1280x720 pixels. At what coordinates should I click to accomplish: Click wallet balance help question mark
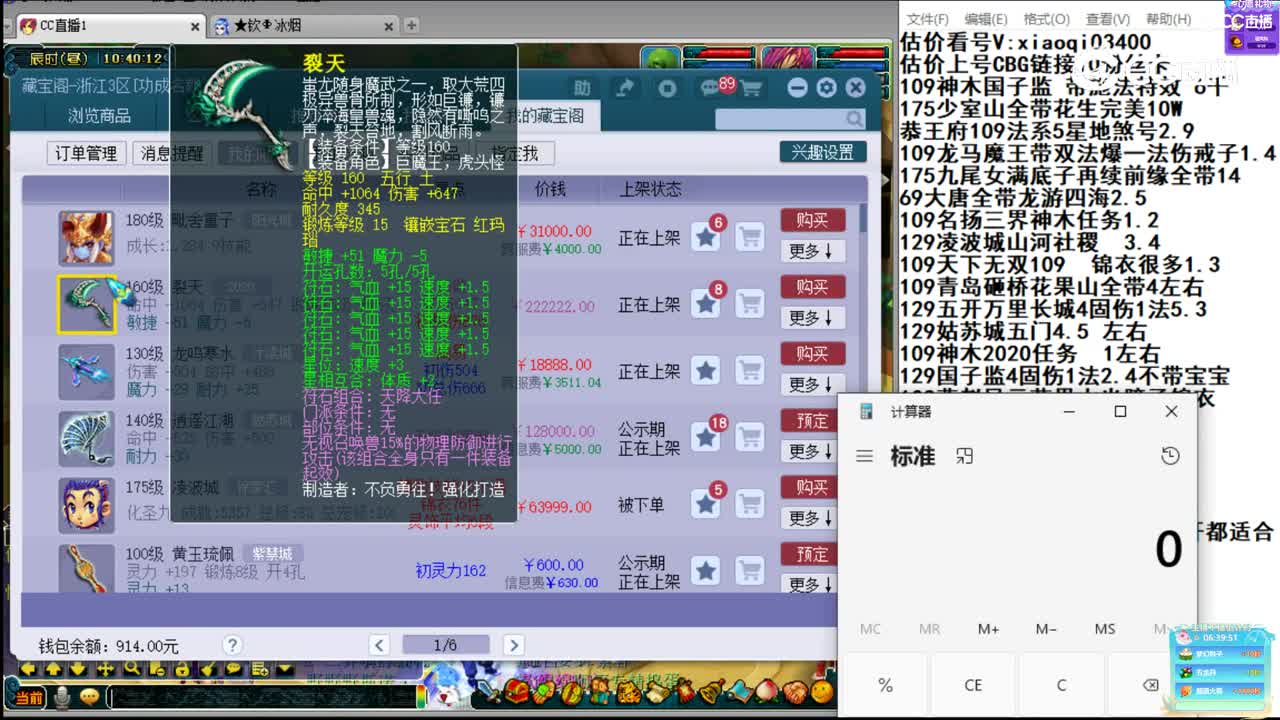click(232, 645)
